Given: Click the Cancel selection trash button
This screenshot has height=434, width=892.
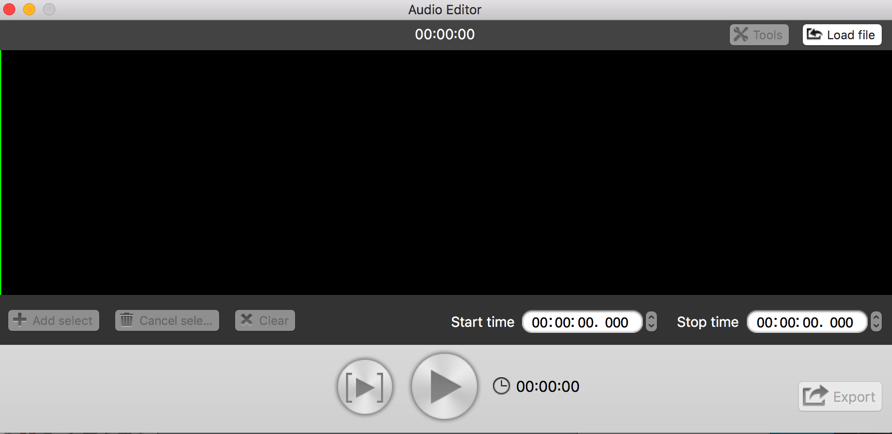Looking at the screenshot, I should [167, 320].
